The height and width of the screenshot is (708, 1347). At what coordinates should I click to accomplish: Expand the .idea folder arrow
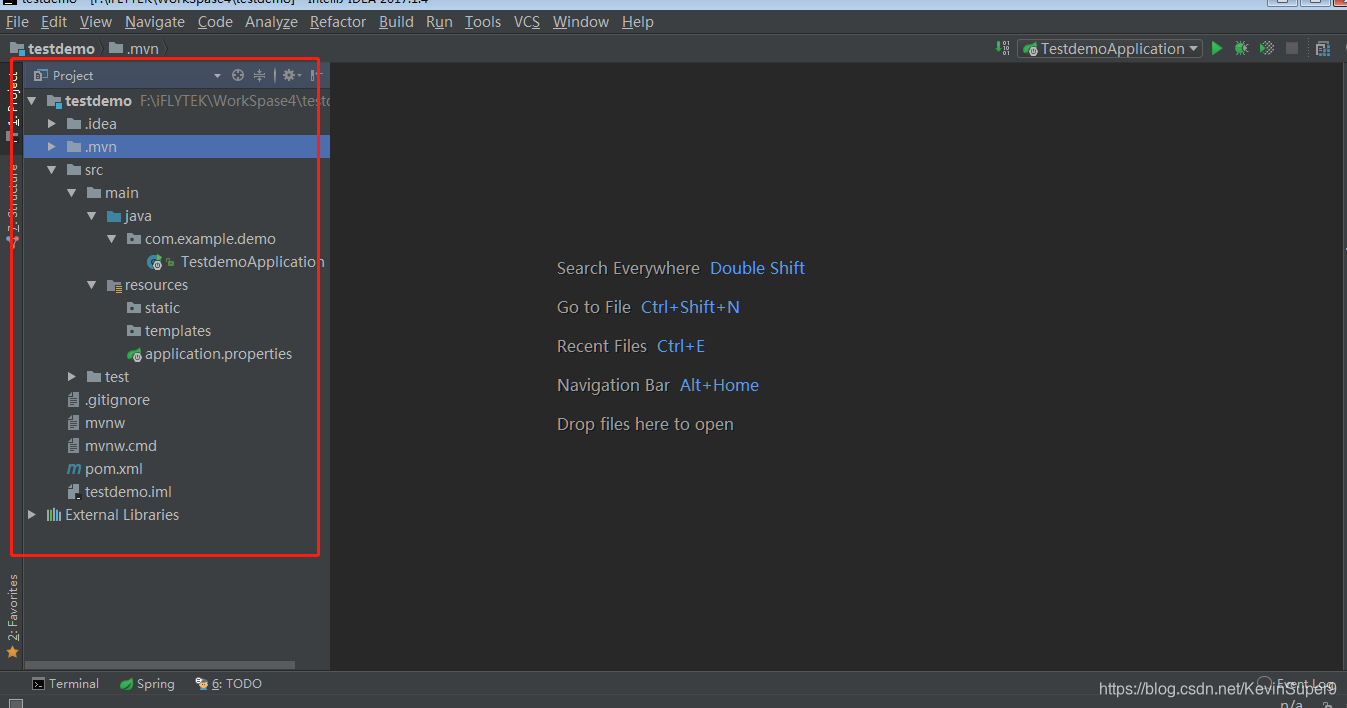[52, 124]
